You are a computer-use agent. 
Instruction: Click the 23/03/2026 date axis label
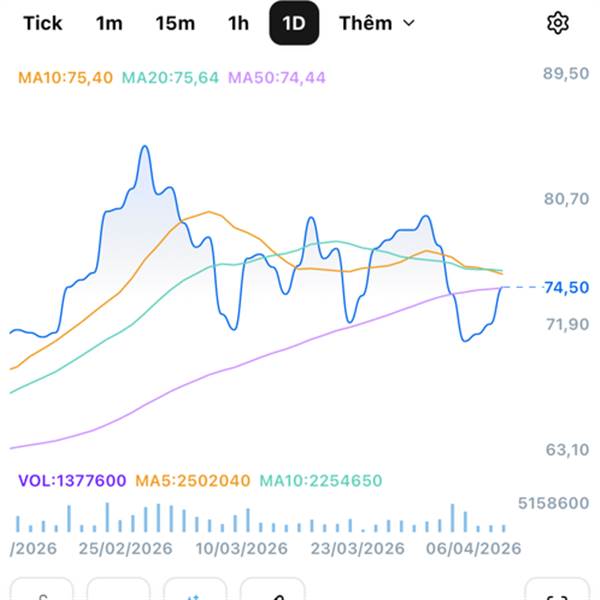coord(356,549)
